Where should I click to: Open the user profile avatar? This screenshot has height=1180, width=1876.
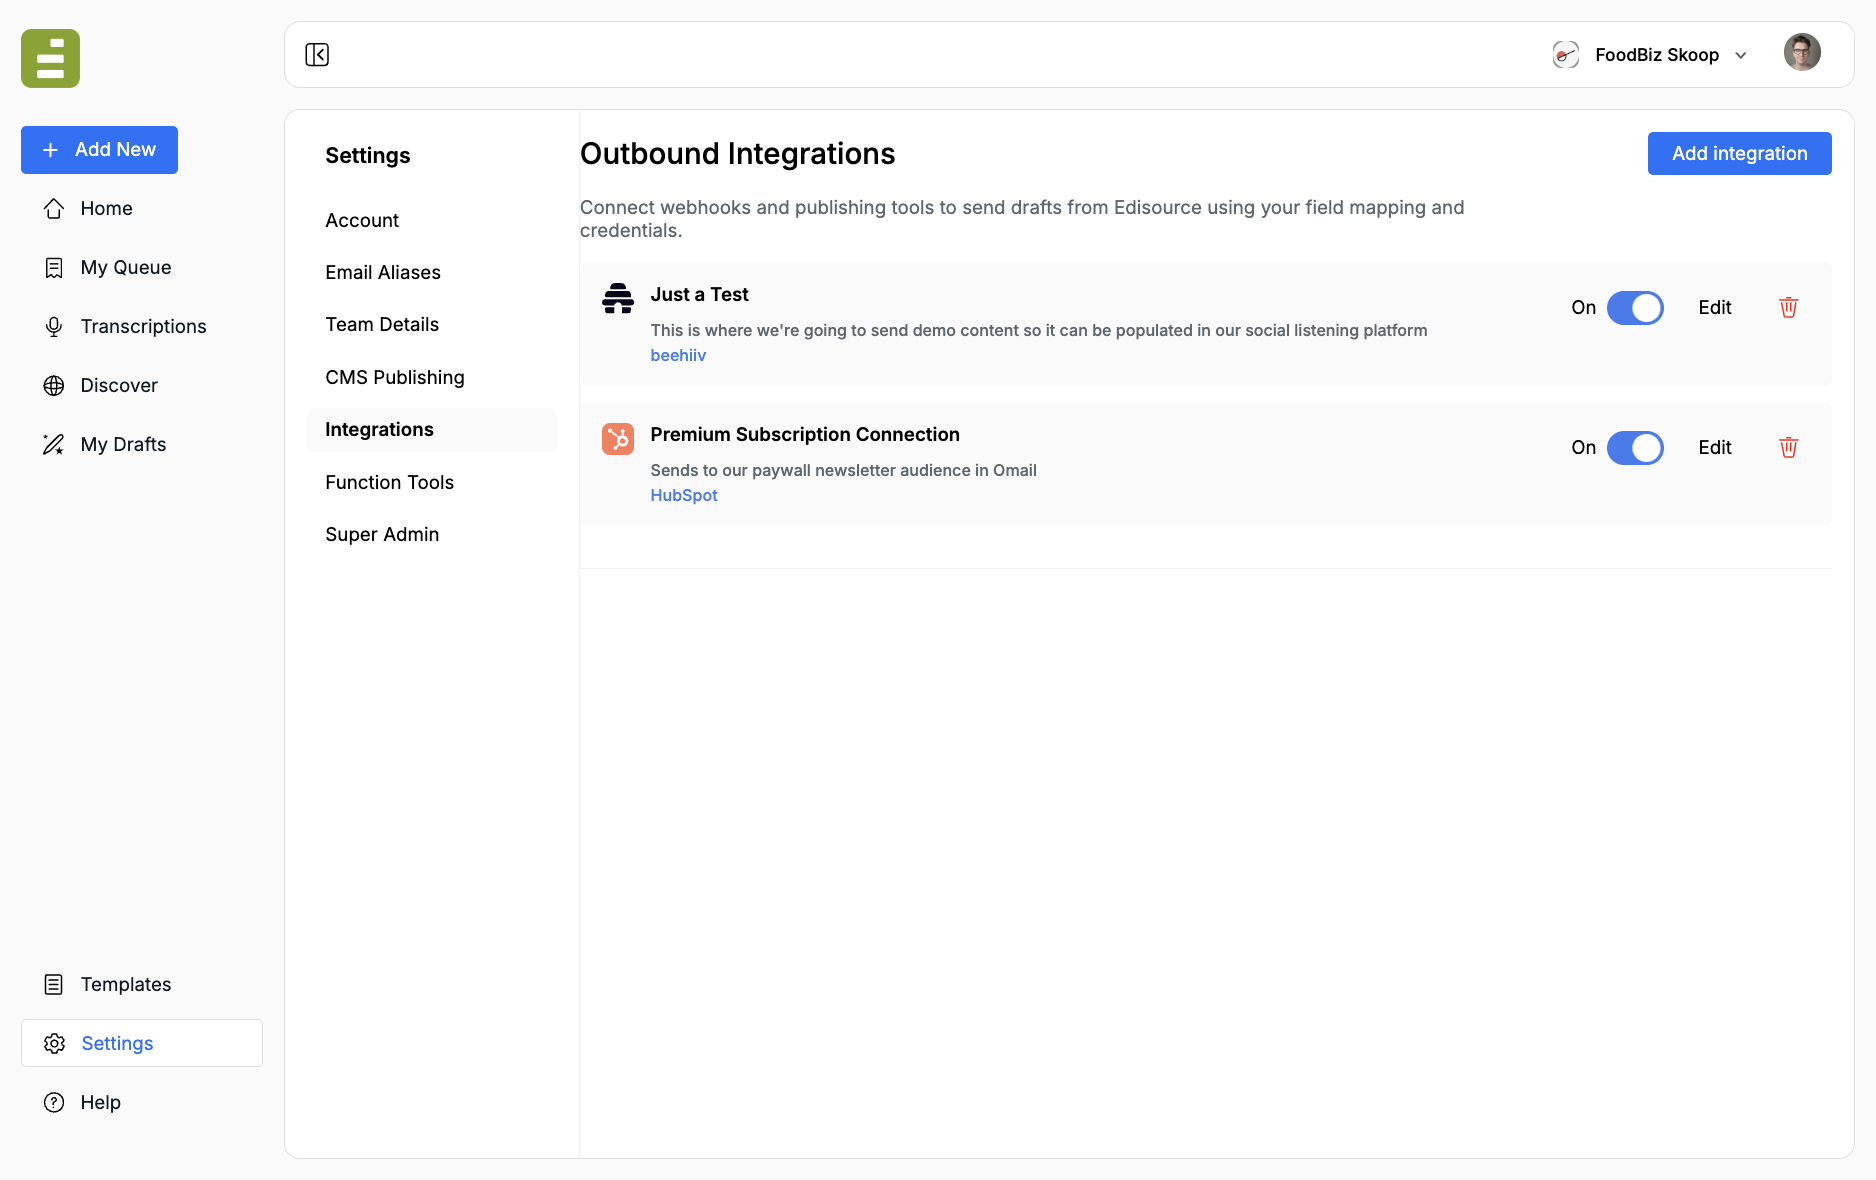click(x=1802, y=52)
